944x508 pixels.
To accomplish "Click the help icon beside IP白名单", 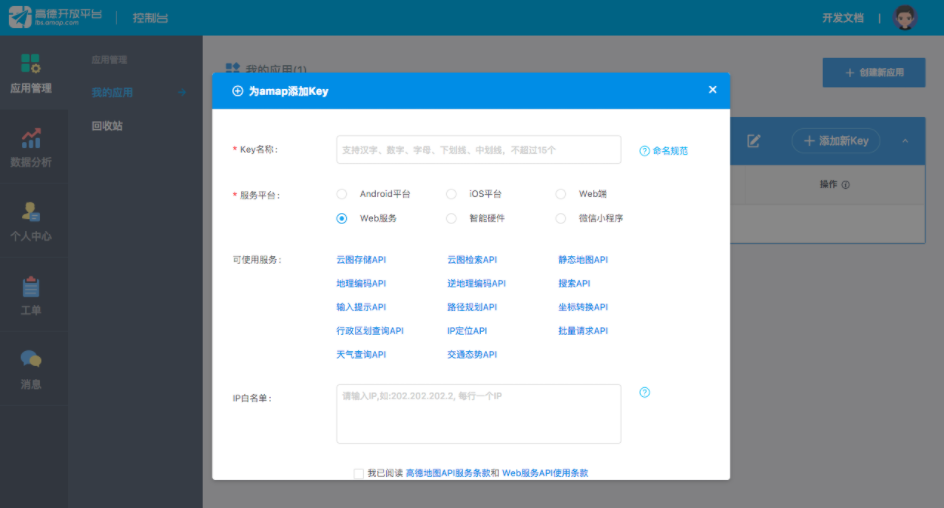I will click(644, 392).
